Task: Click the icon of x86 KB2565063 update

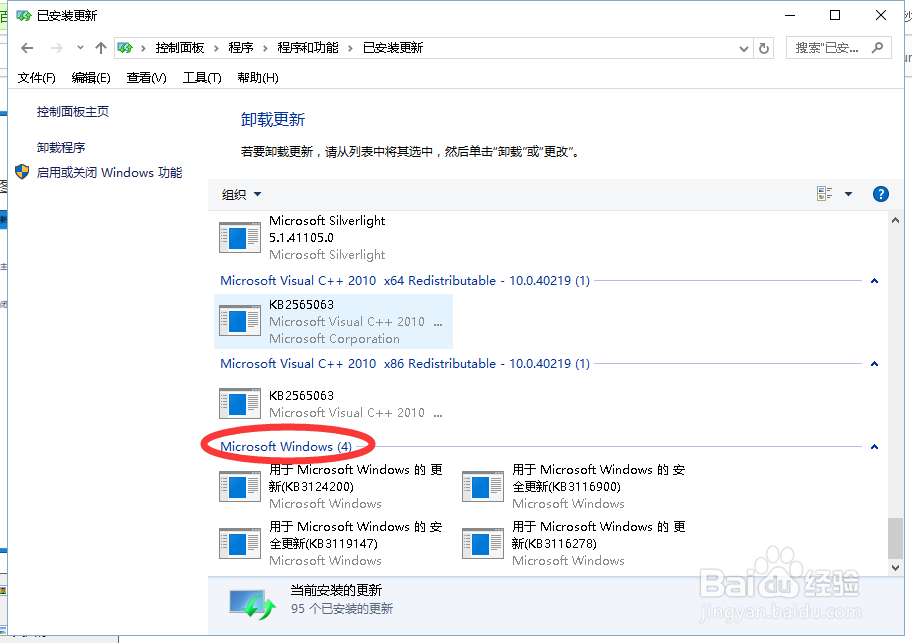Action: click(x=240, y=403)
